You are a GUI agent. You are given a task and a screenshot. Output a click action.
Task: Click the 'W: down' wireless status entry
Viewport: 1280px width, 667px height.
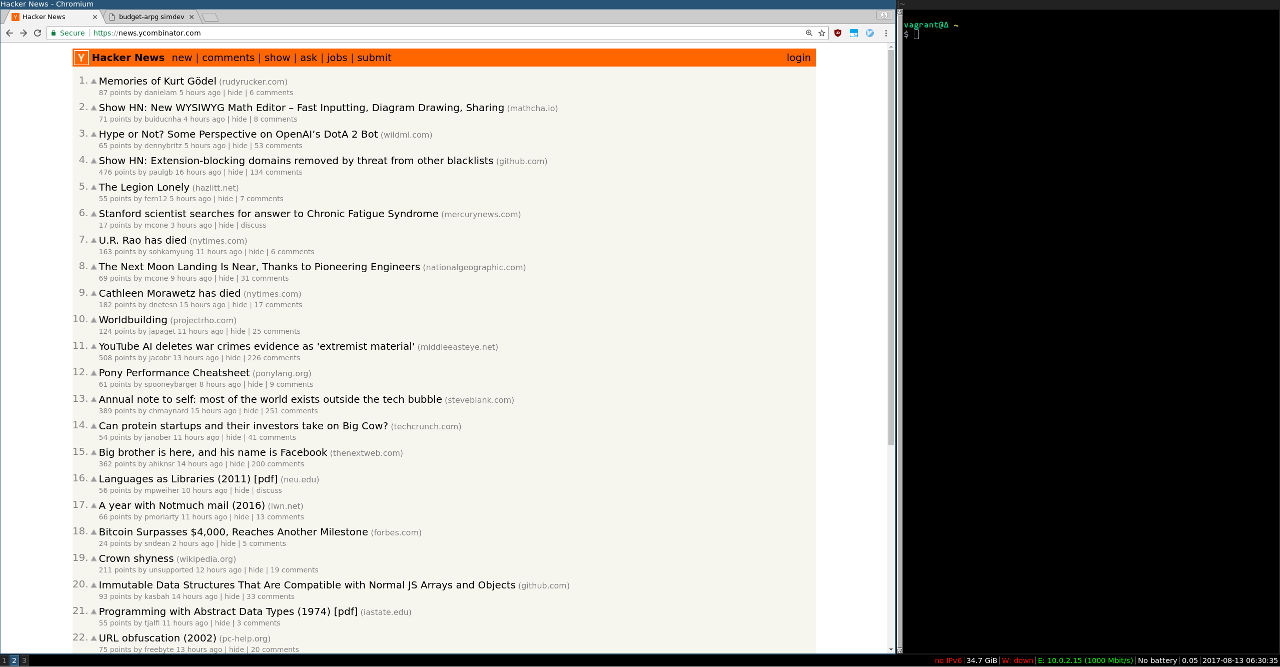pyautogui.click(x=1017, y=661)
